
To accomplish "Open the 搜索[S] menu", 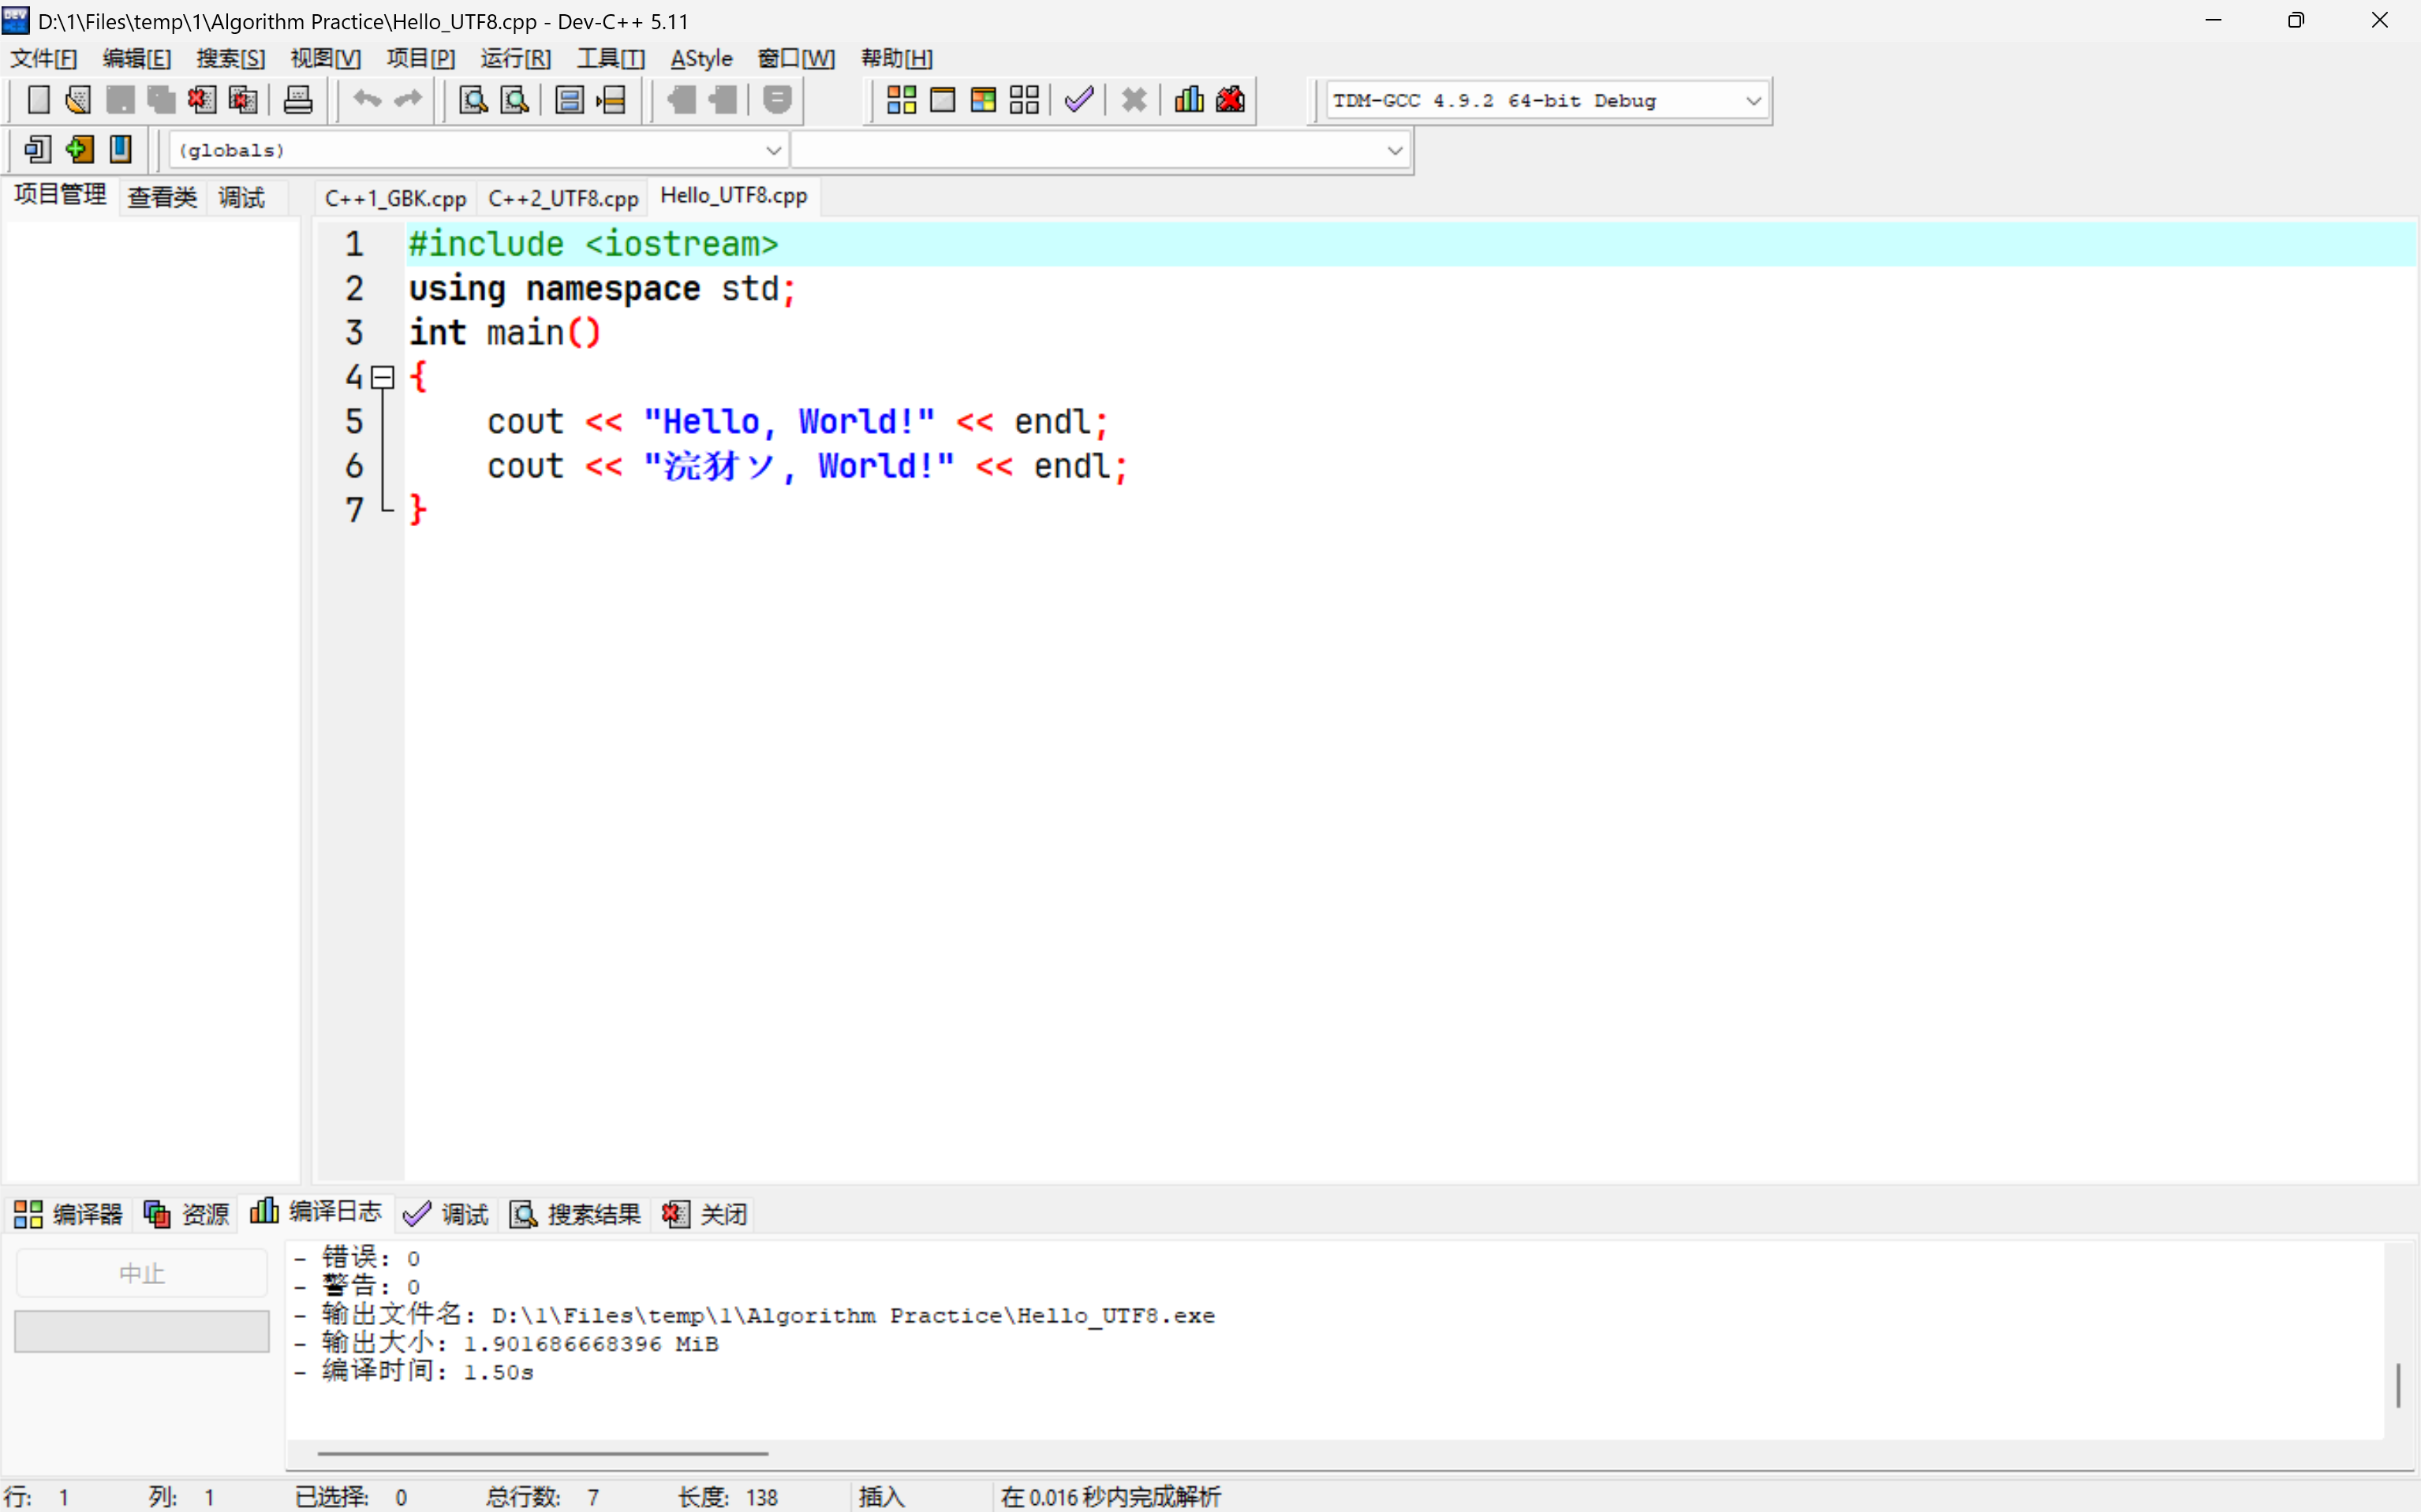I will click(x=231, y=58).
